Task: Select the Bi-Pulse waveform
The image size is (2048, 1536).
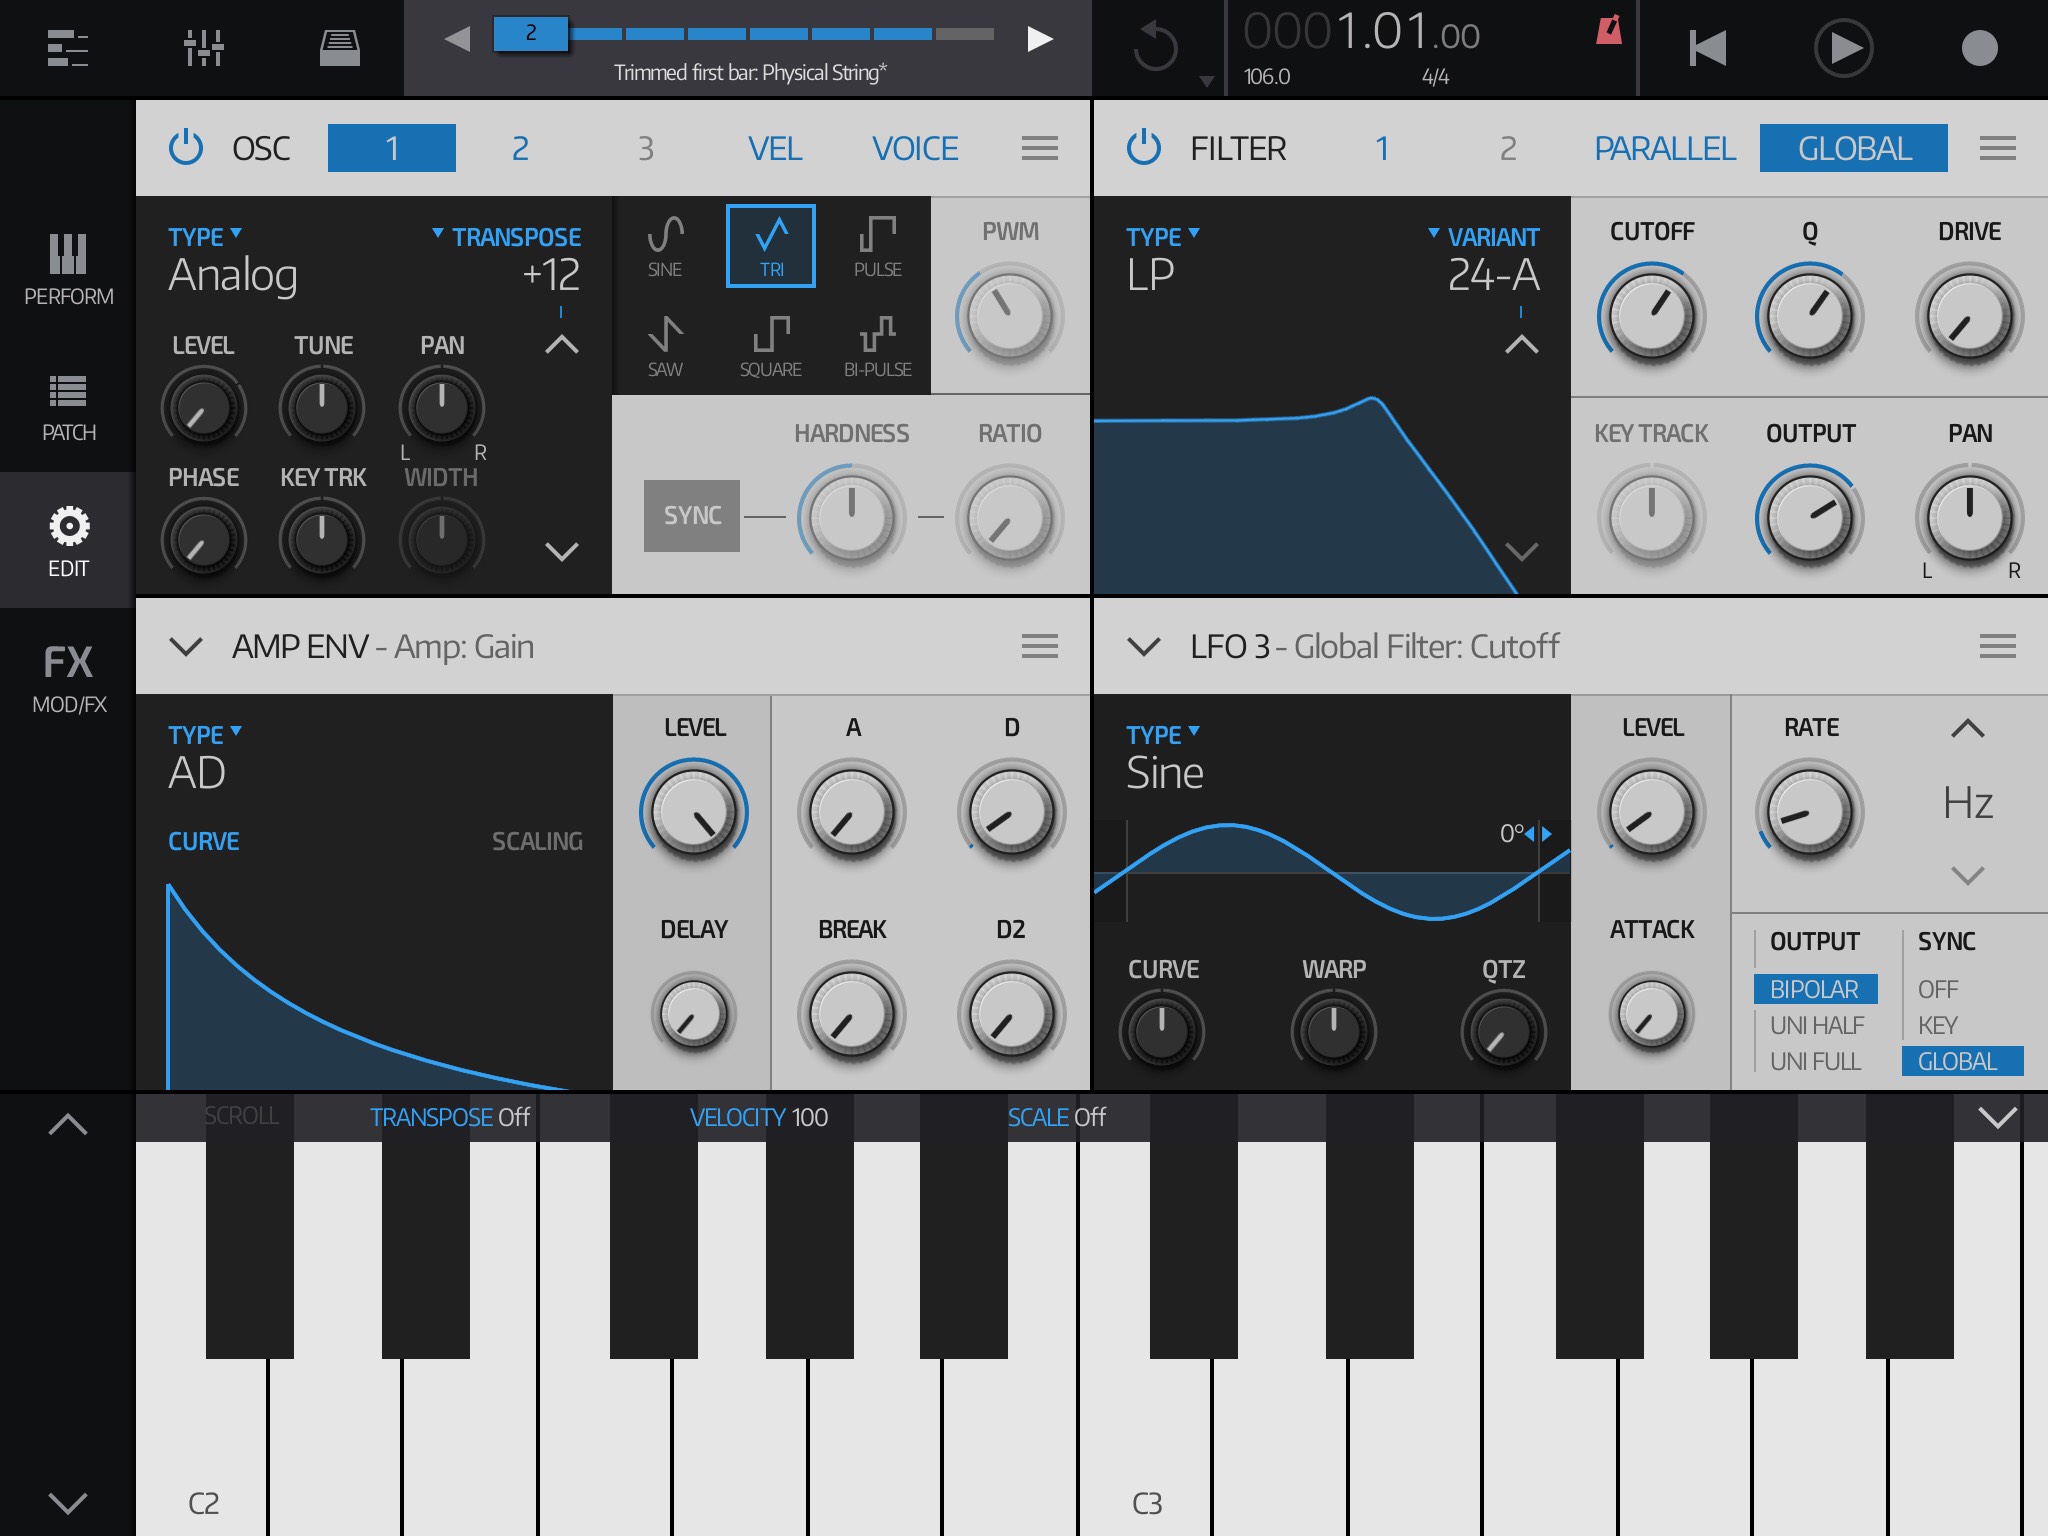Action: click(877, 345)
